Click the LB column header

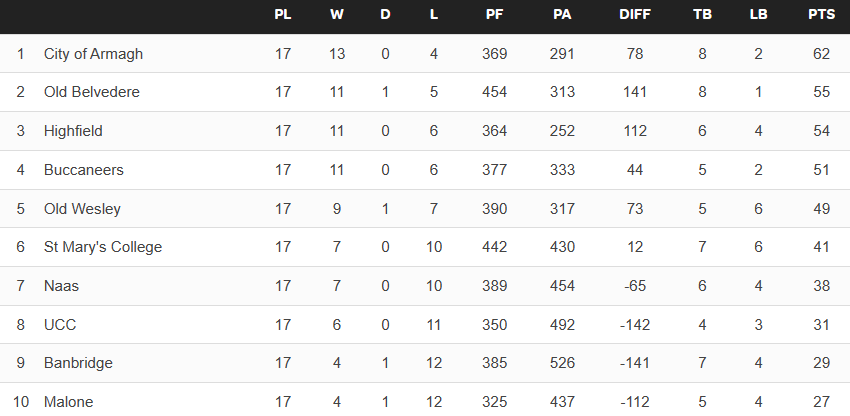click(x=758, y=15)
